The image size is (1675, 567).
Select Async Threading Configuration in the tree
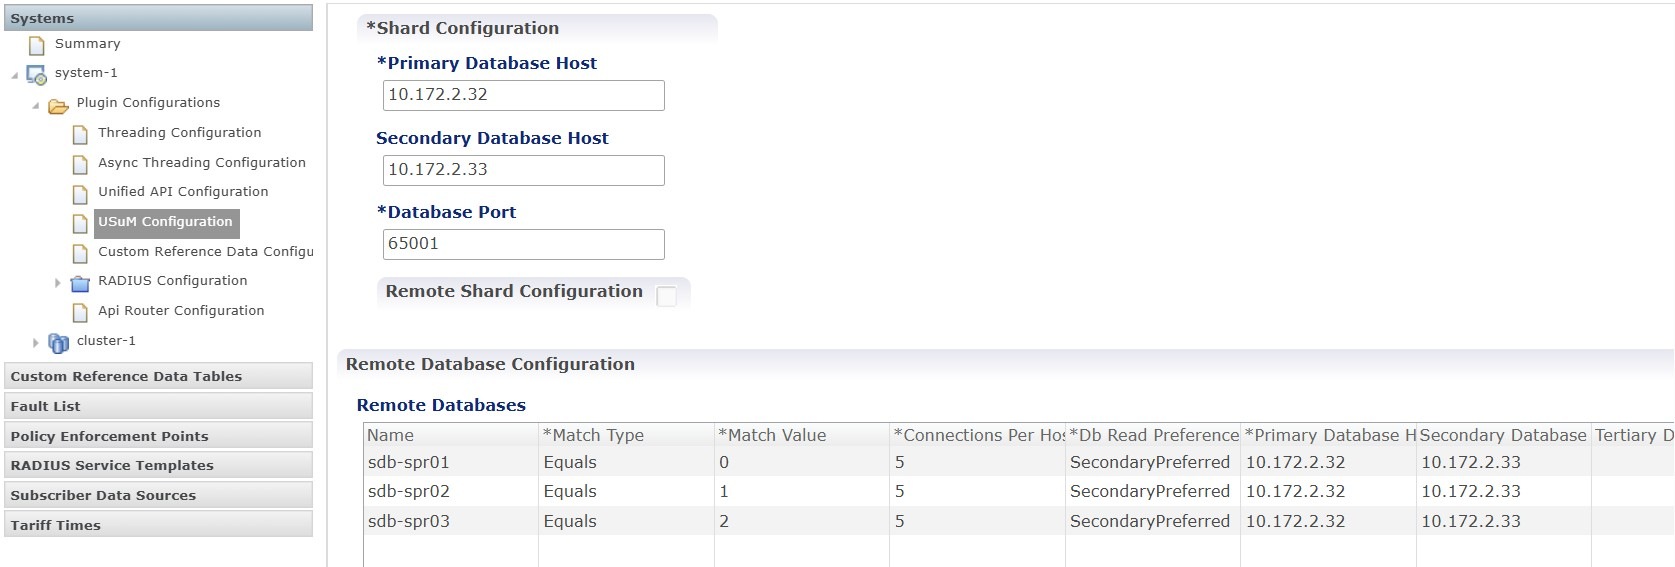click(x=201, y=162)
